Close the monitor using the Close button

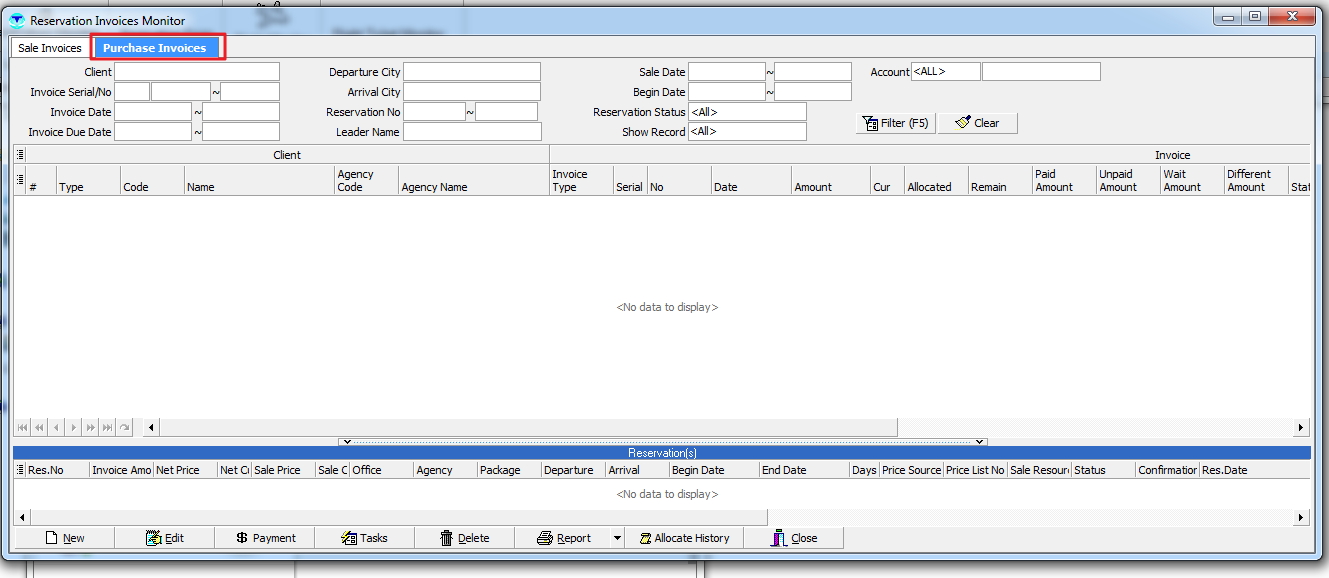[x=794, y=538]
